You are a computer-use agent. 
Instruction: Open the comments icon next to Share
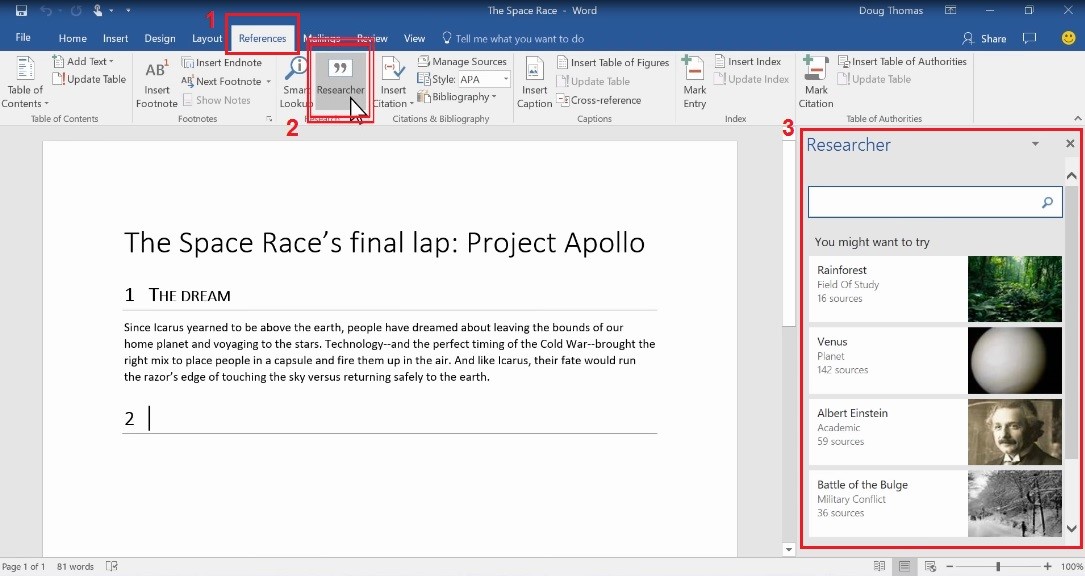1030,38
